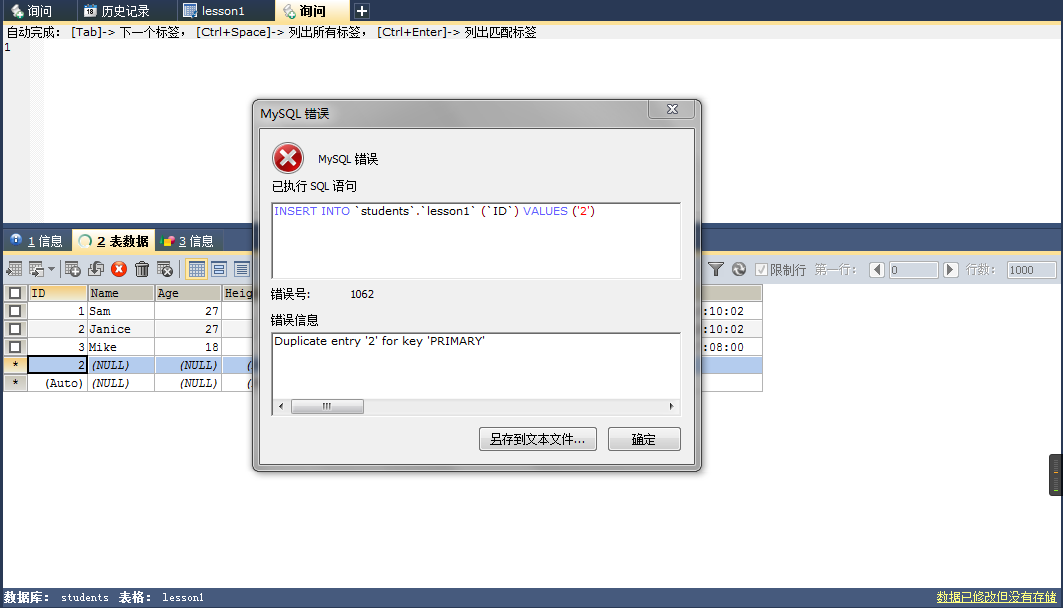
Task: Click the duplicate row icon
Action: pyautogui.click(x=96, y=269)
